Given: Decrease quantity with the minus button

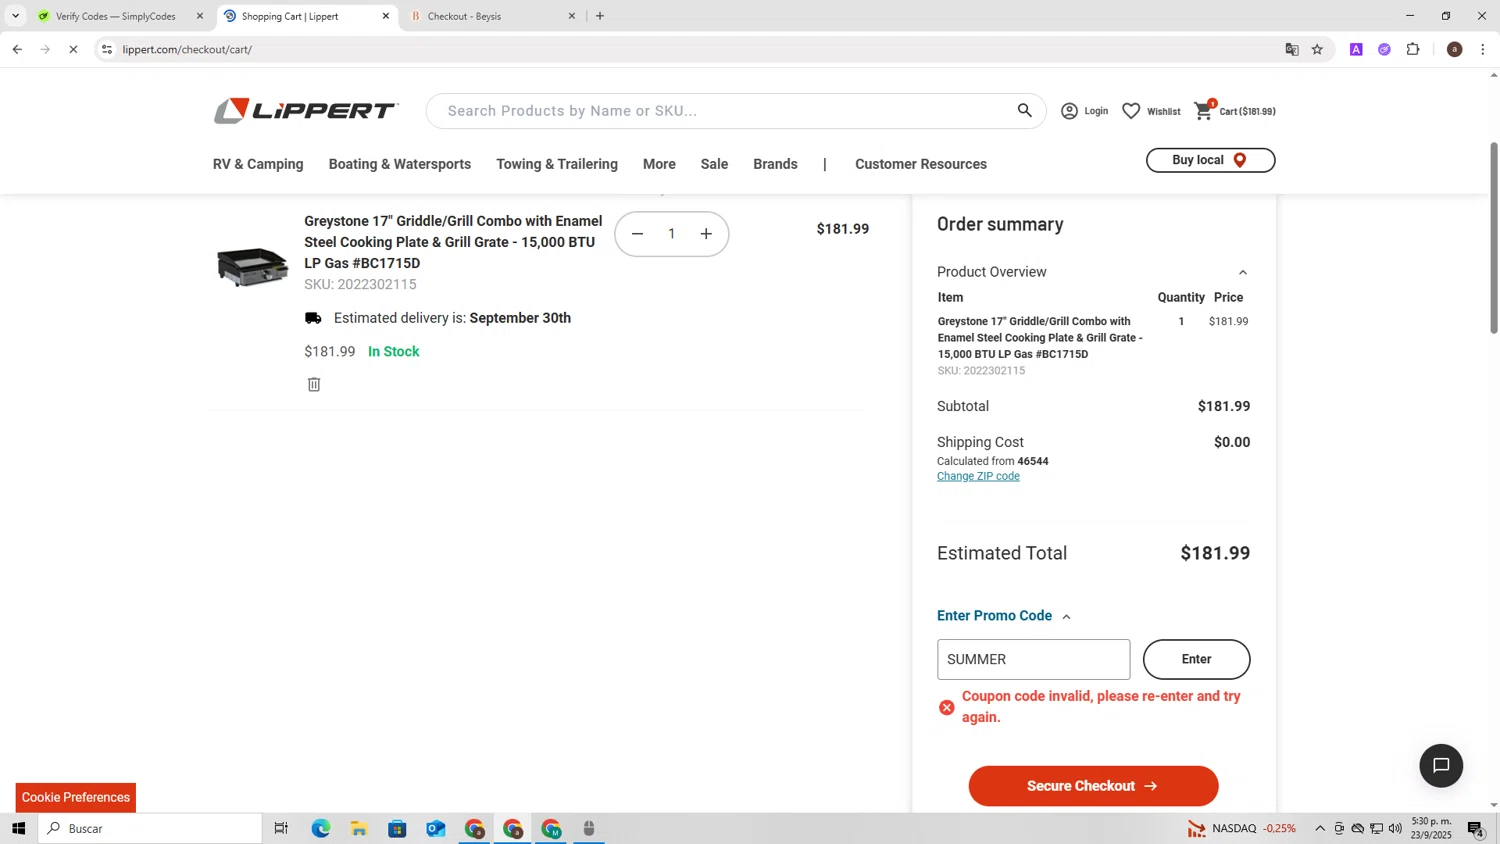Looking at the screenshot, I should [x=637, y=234].
